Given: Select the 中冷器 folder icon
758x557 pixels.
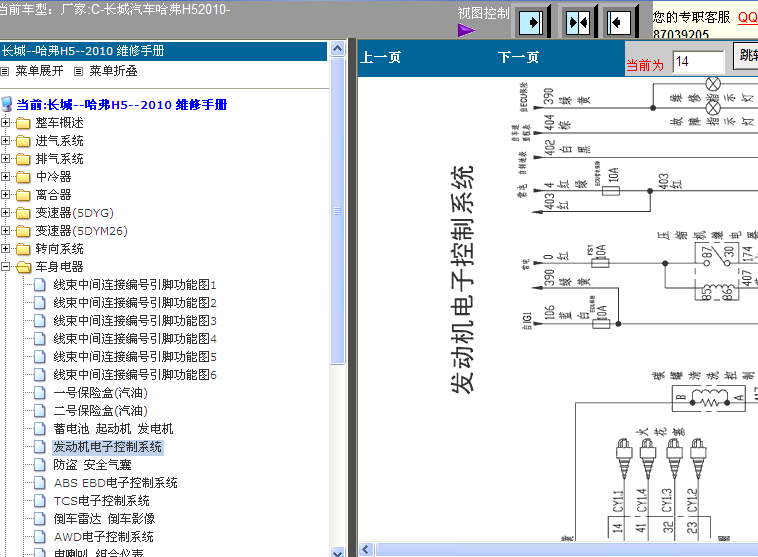Looking at the screenshot, I should pyautogui.click(x=23, y=177).
